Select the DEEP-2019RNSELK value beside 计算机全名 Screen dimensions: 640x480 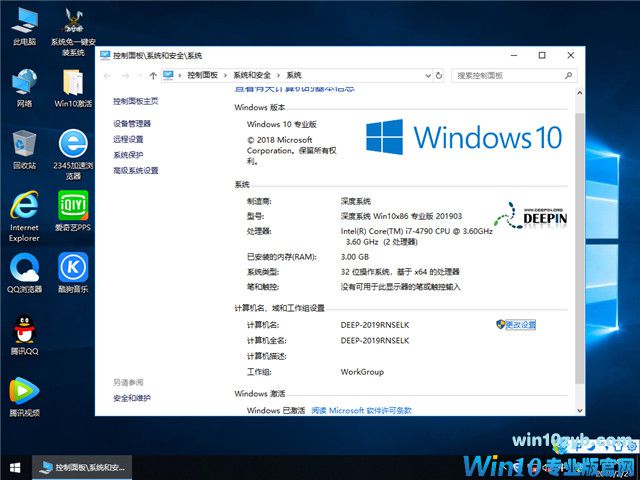point(375,340)
